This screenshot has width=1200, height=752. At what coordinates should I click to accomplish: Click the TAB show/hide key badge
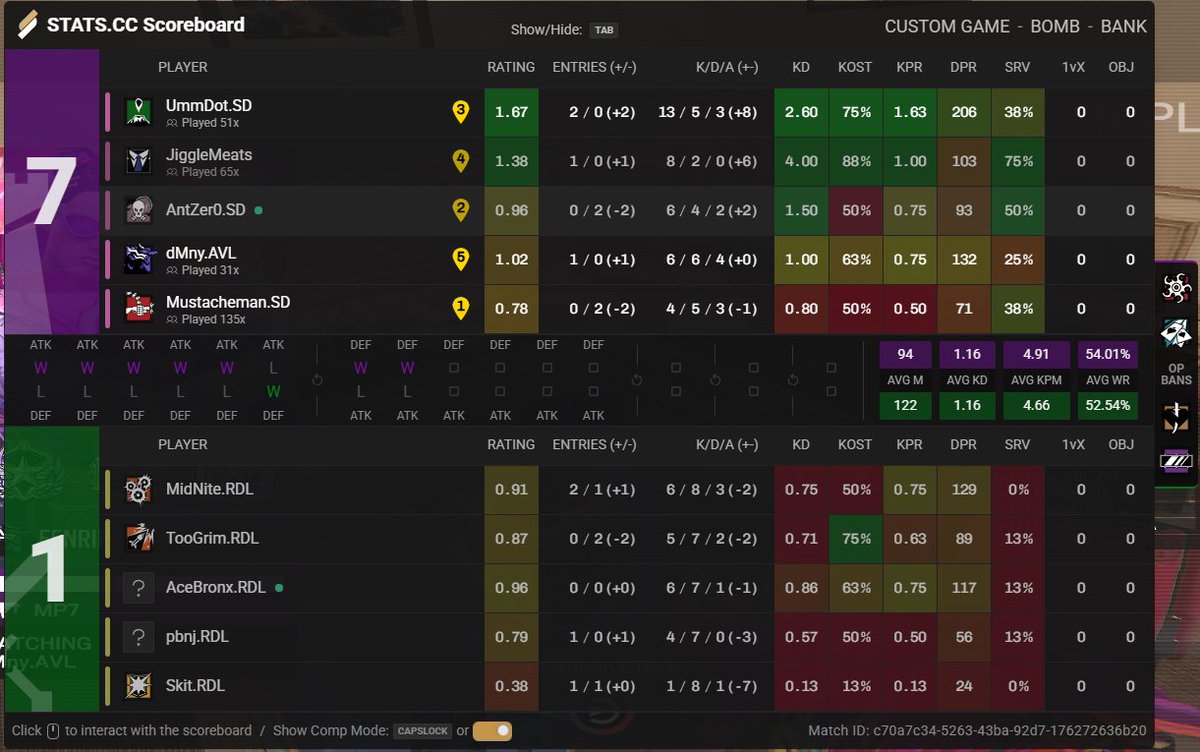pyautogui.click(x=603, y=30)
